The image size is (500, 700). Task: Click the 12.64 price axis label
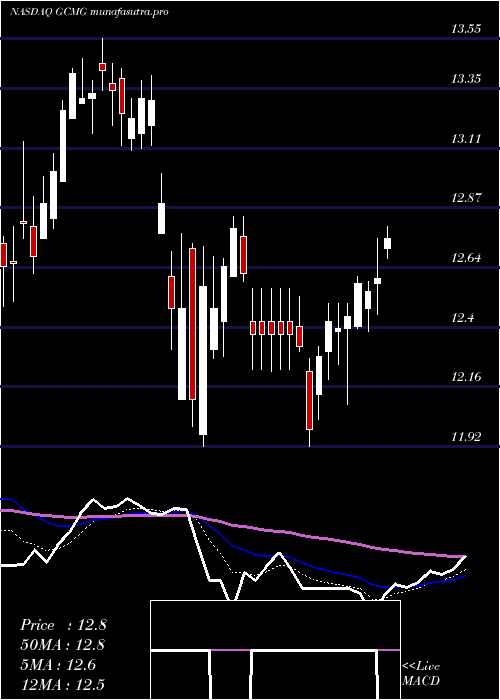466,258
